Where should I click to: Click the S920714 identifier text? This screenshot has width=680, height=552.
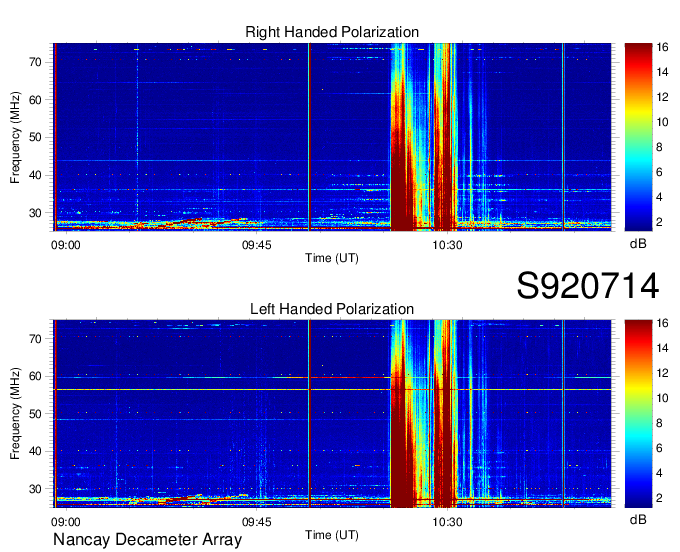point(588,286)
